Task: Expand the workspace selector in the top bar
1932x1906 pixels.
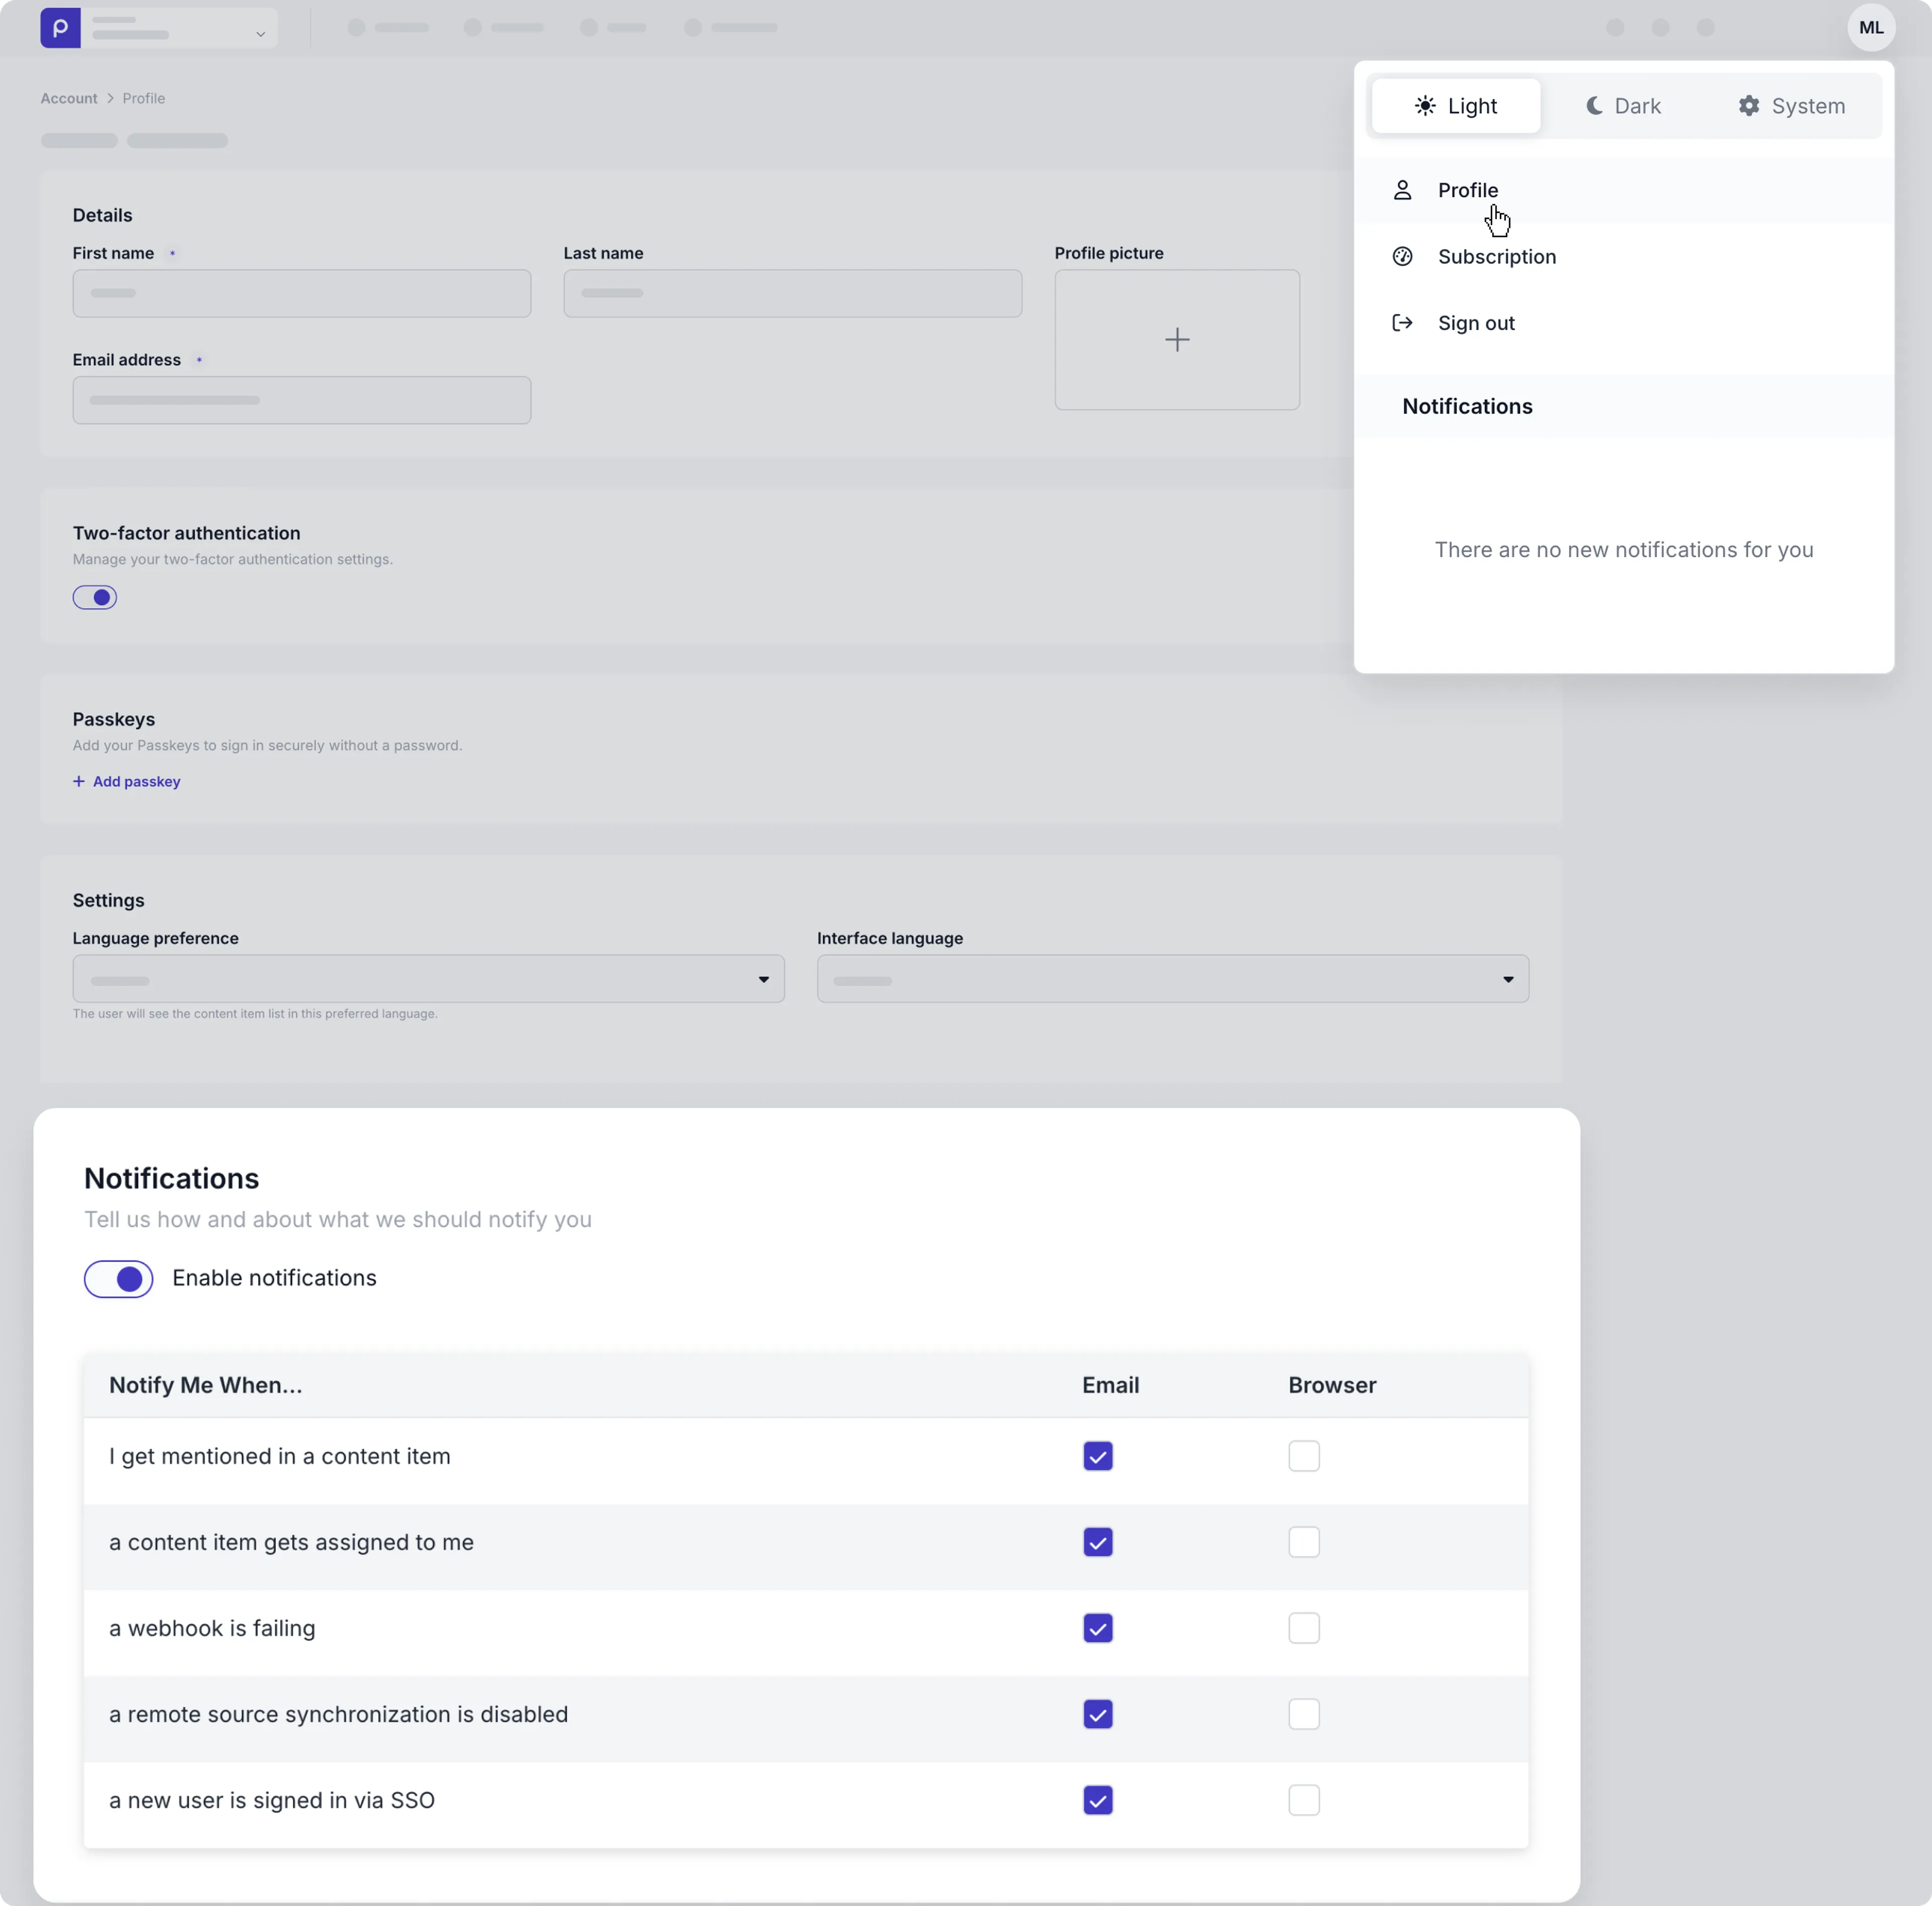Action: (260, 31)
